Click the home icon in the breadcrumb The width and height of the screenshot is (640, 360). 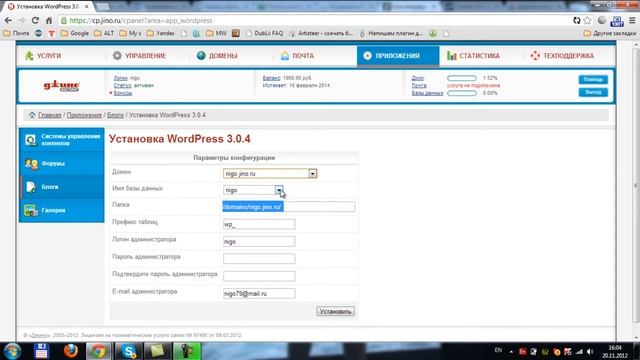coord(32,115)
